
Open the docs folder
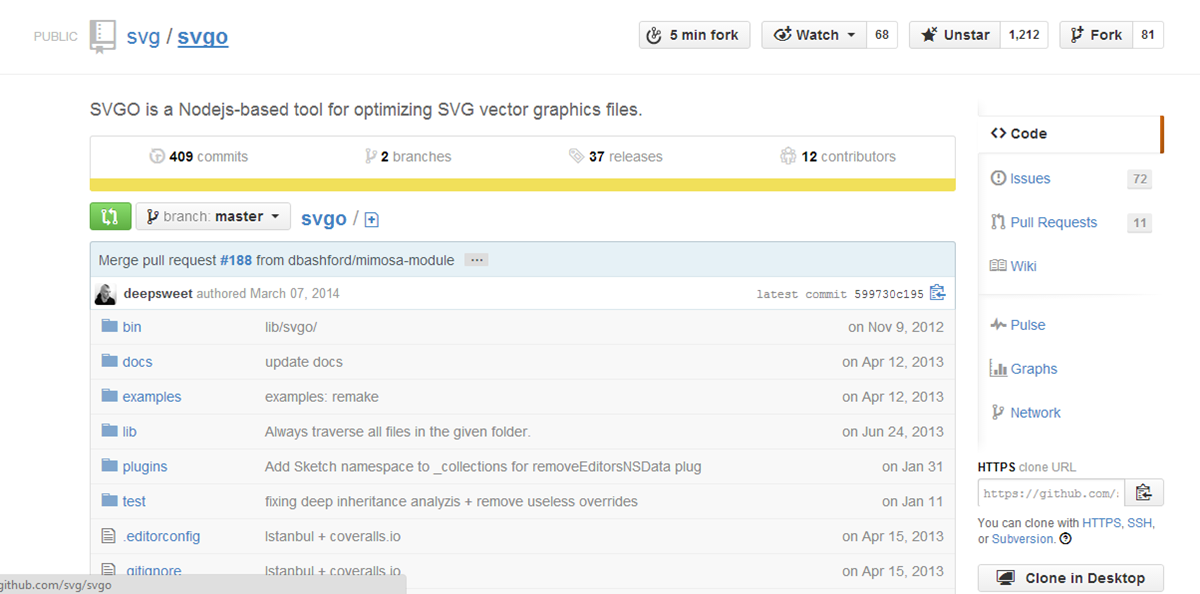(x=137, y=362)
